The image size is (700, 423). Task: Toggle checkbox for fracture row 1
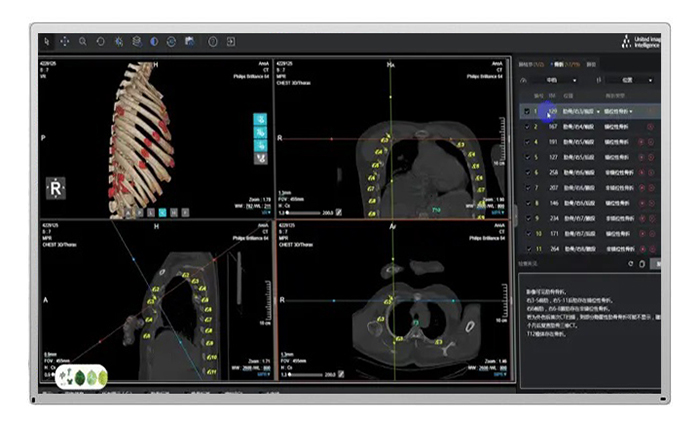tap(527, 112)
